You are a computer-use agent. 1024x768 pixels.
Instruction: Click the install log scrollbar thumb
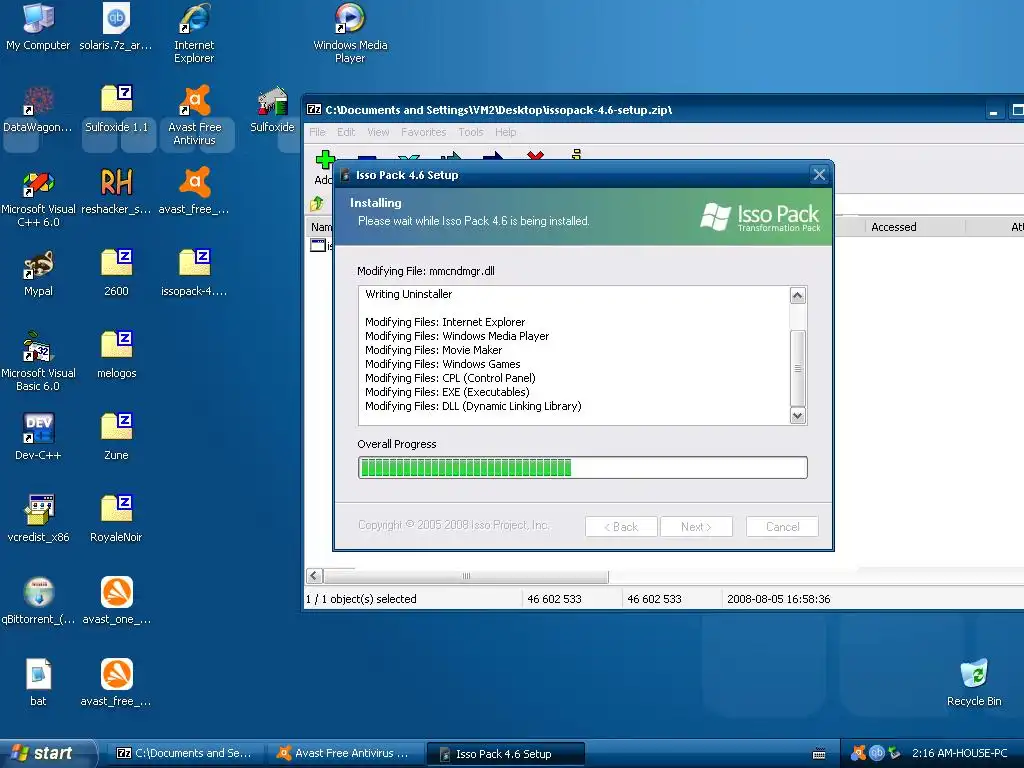click(797, 368)
